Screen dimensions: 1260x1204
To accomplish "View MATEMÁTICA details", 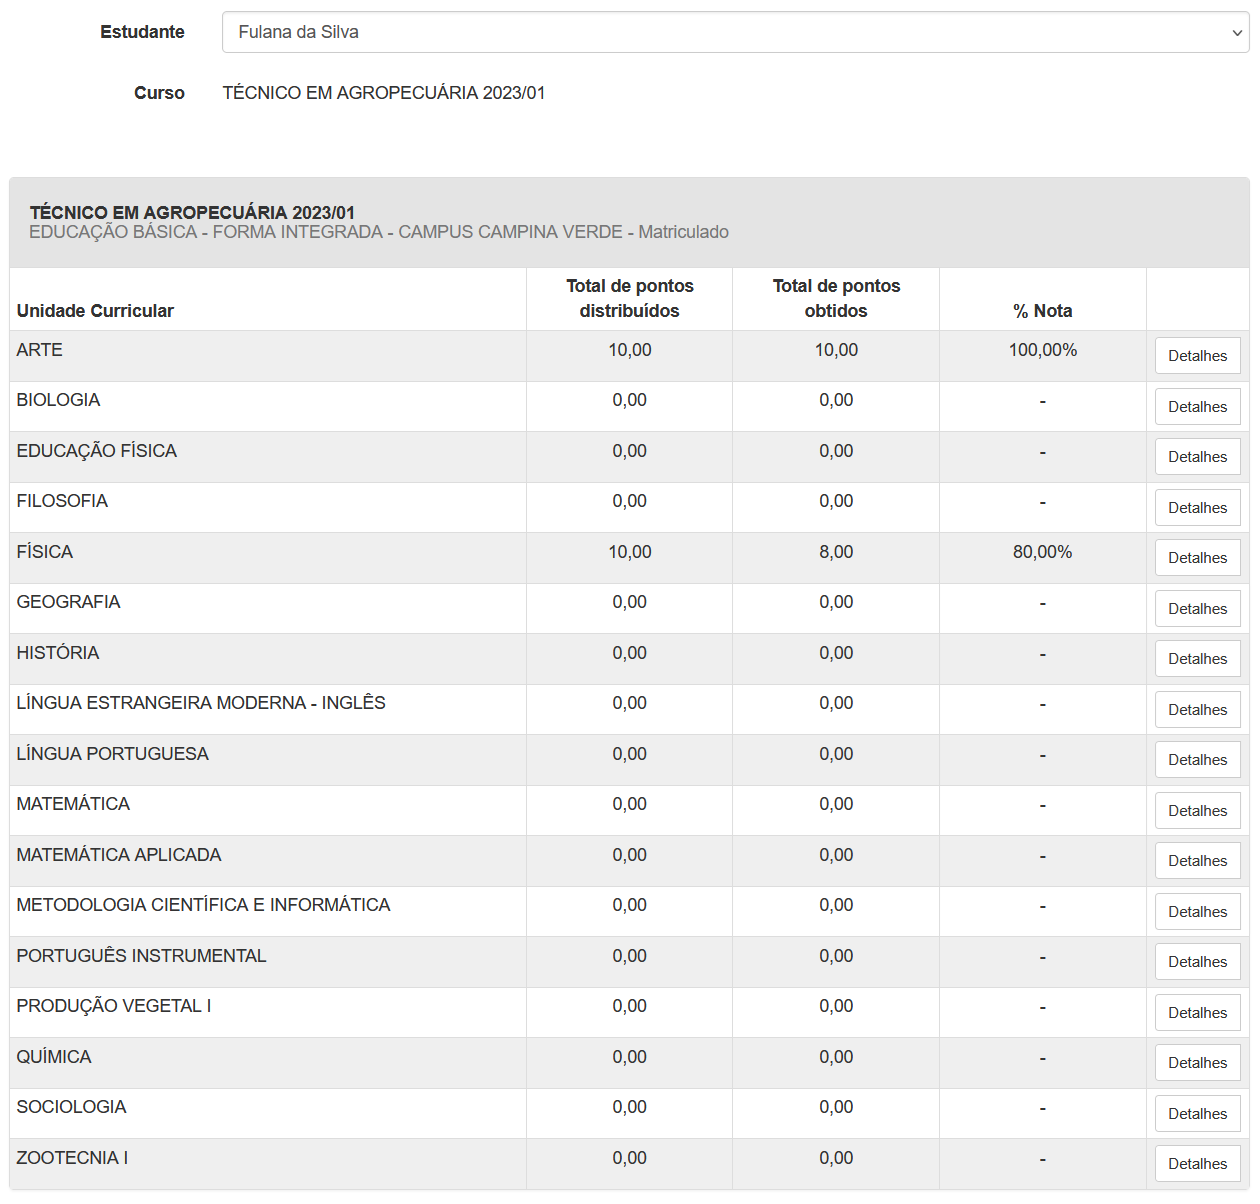I will (1197, 810).
